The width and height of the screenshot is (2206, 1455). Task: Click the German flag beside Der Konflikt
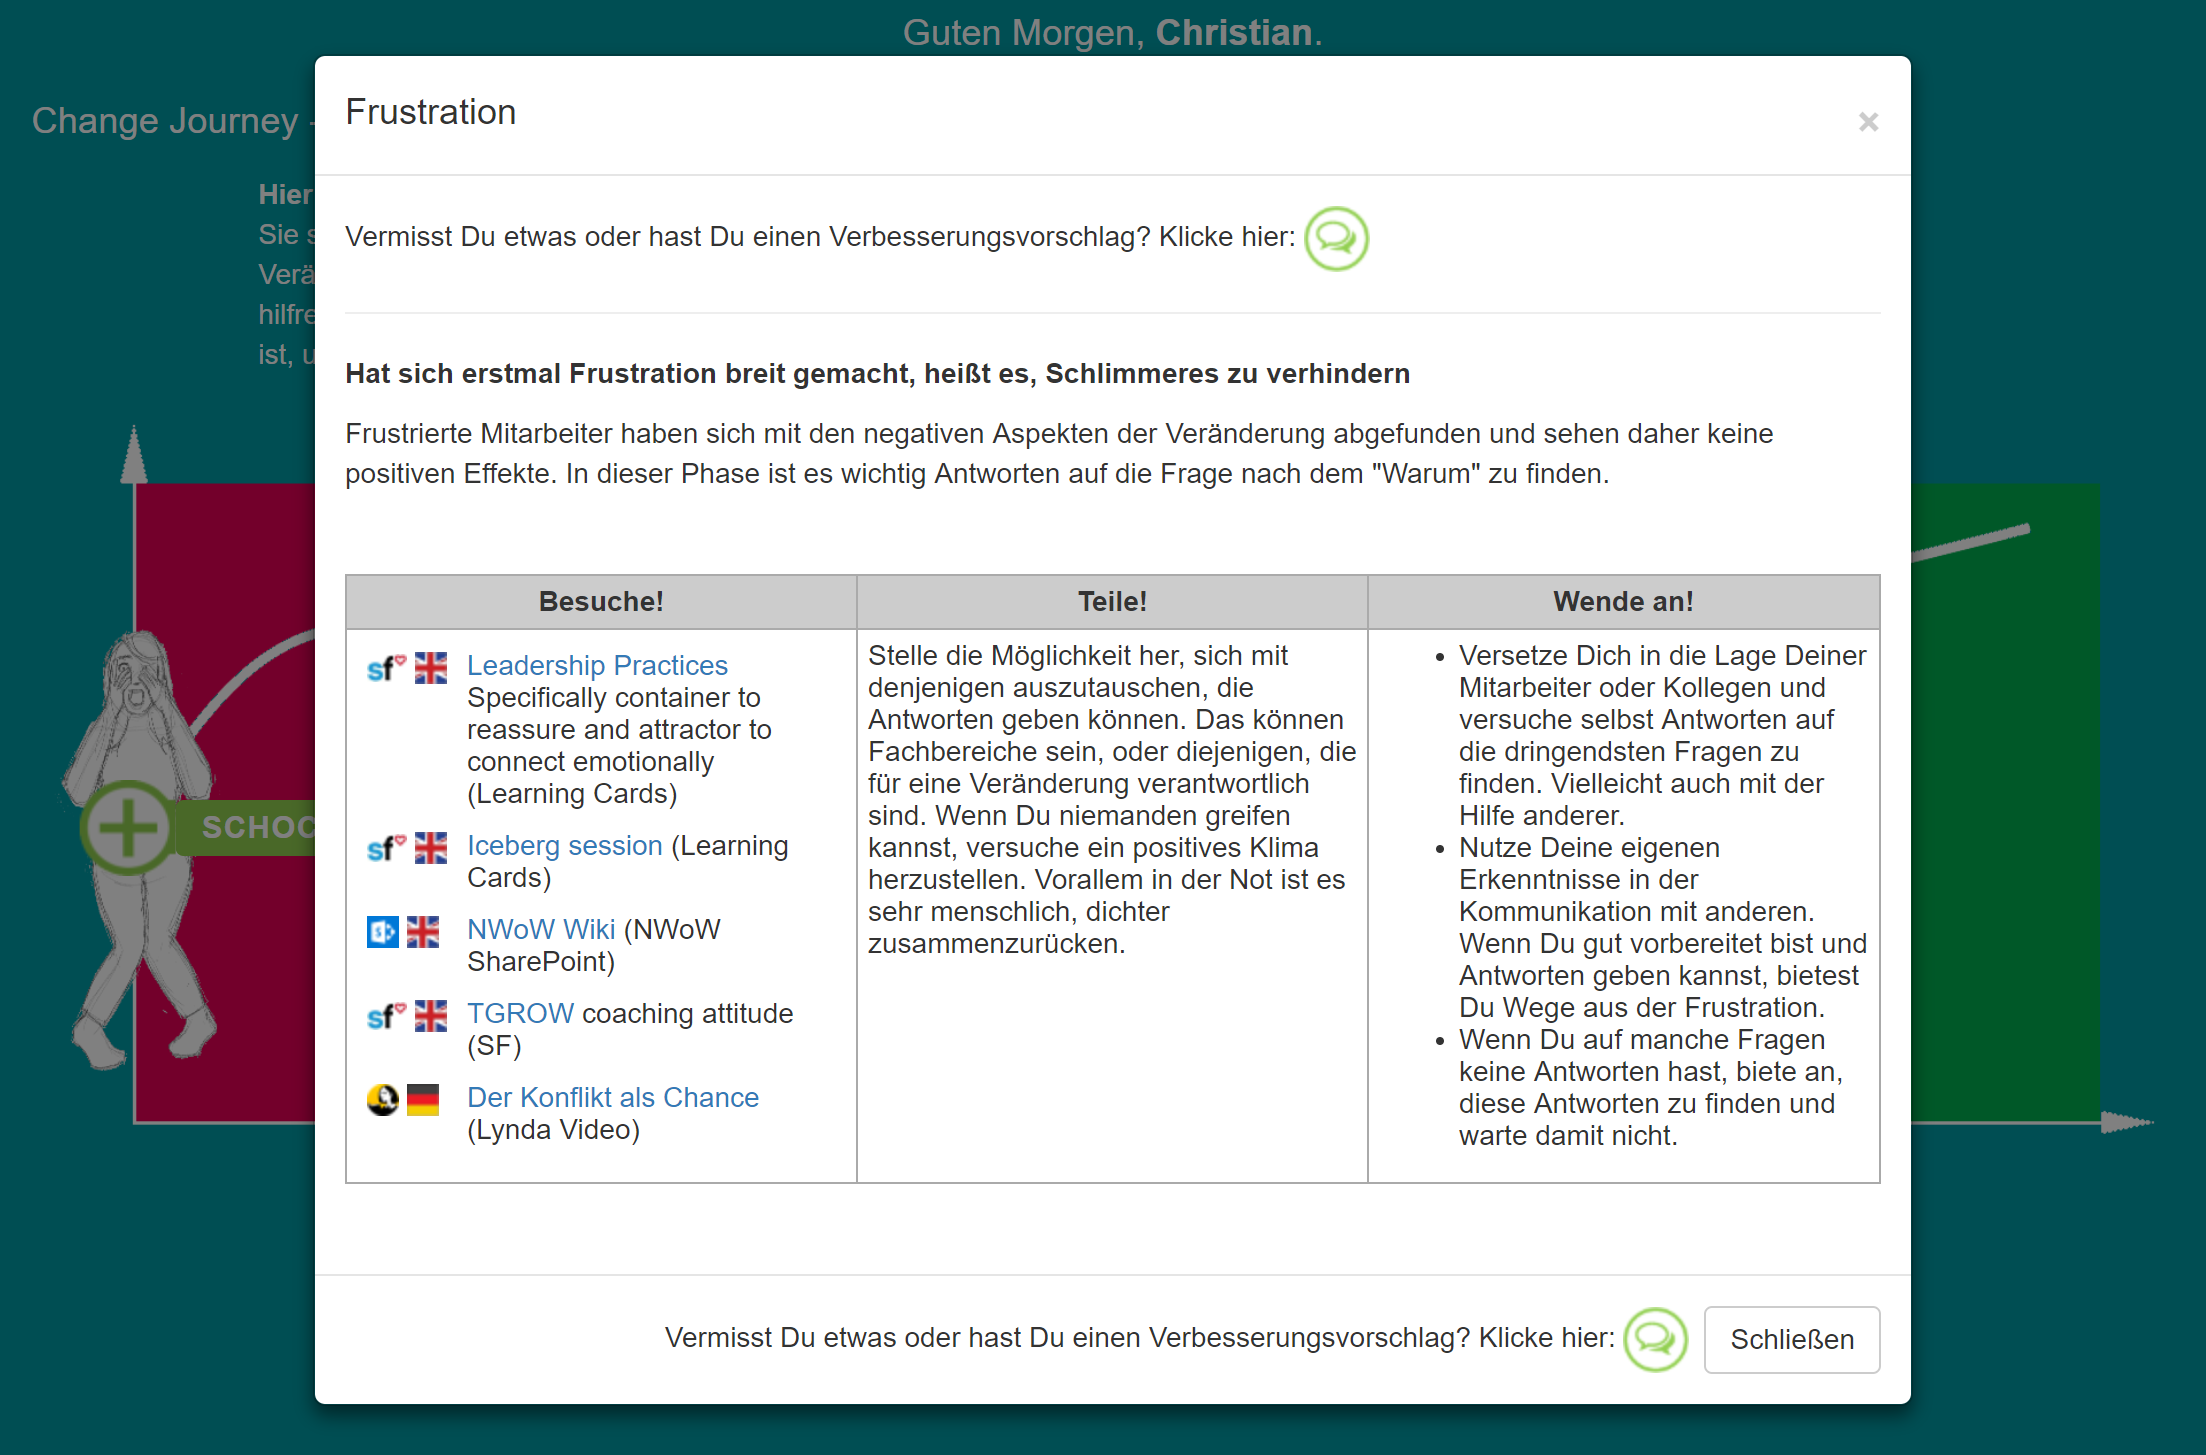click(x=423, y=1100)
